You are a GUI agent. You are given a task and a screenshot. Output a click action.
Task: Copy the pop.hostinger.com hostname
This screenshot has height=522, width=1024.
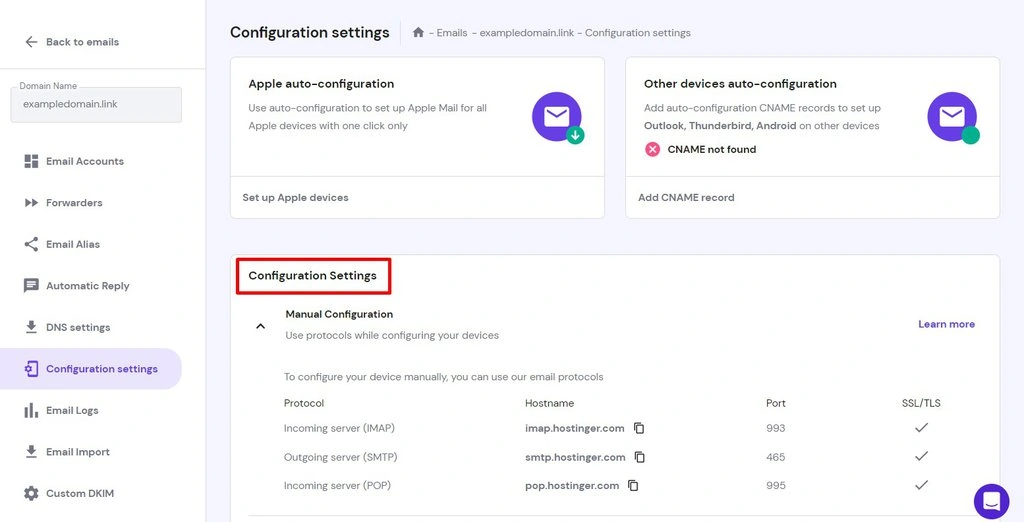click(633, 486)
